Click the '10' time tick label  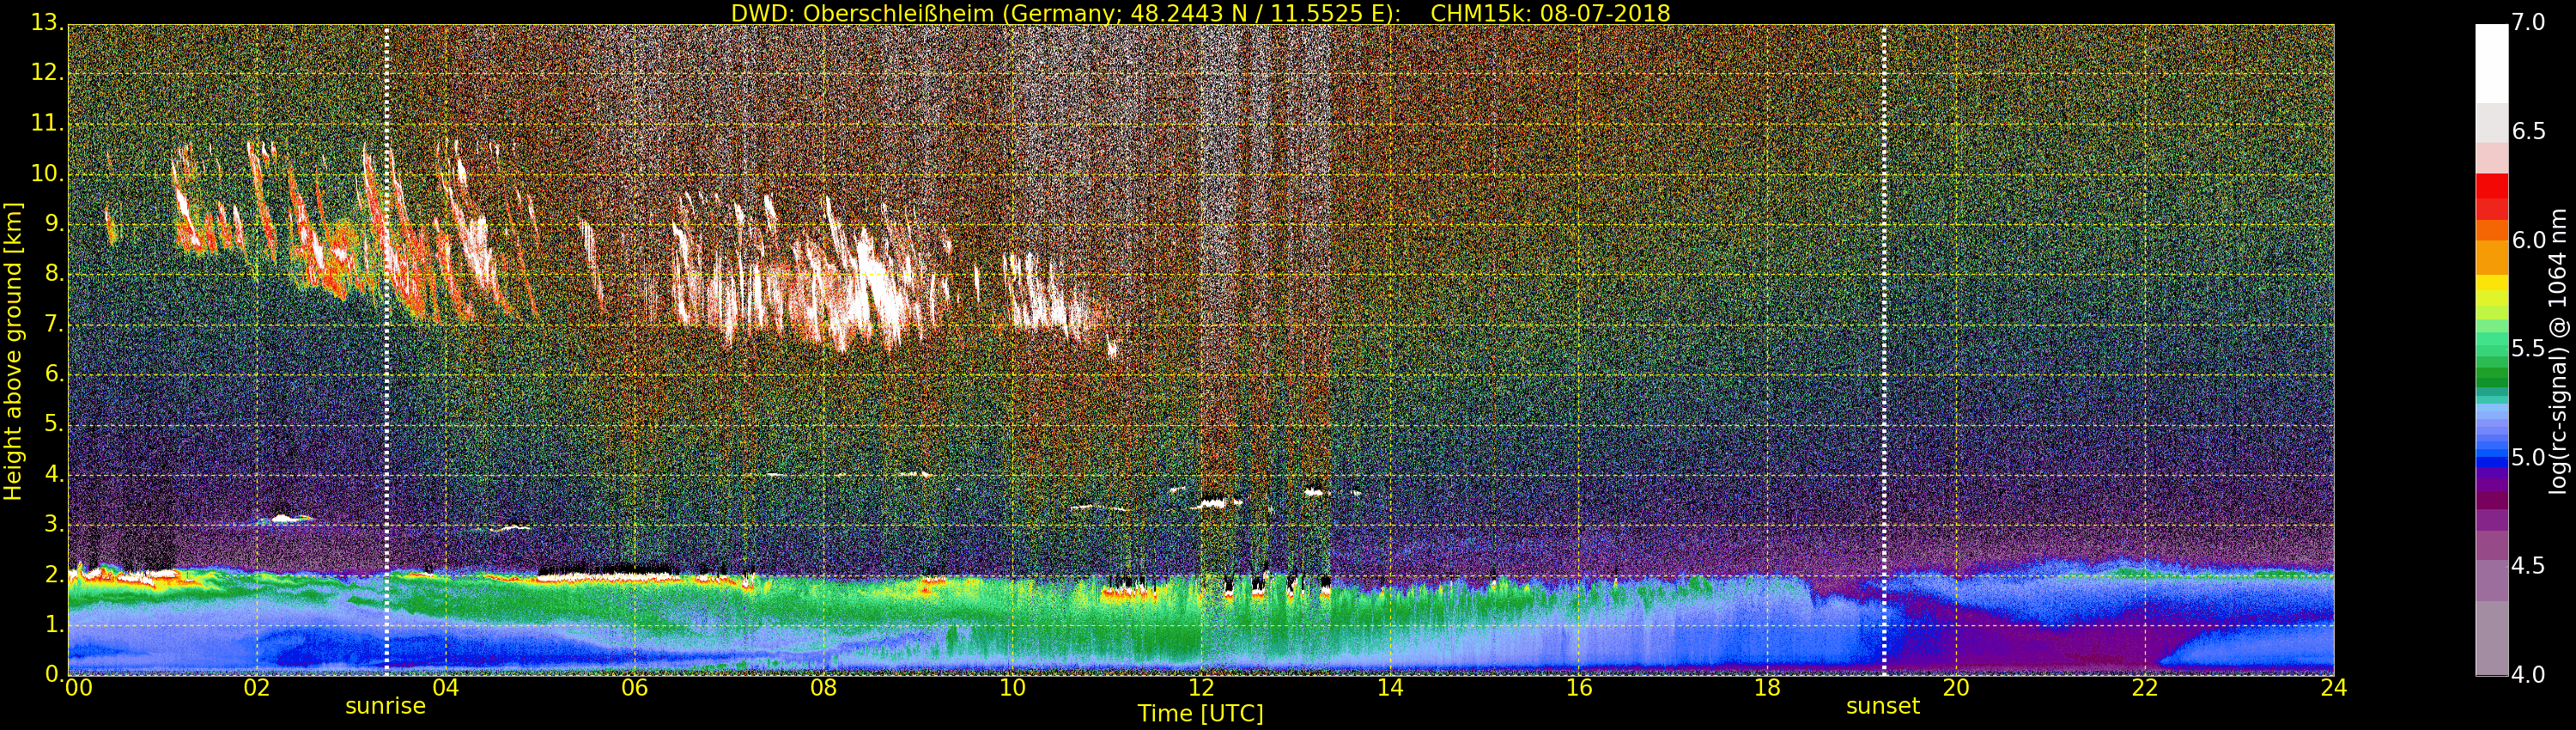[1012, 687]
